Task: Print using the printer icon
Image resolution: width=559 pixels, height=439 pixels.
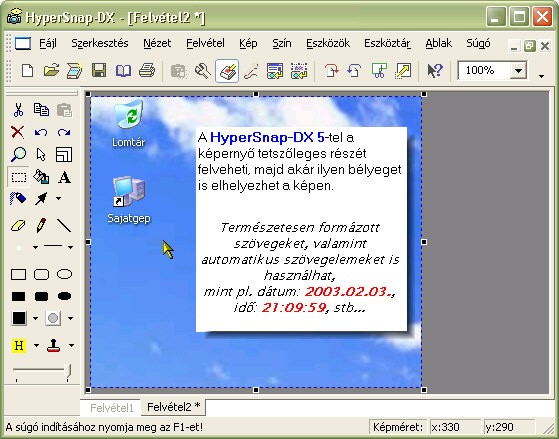Action: click(x=147, y=71)
